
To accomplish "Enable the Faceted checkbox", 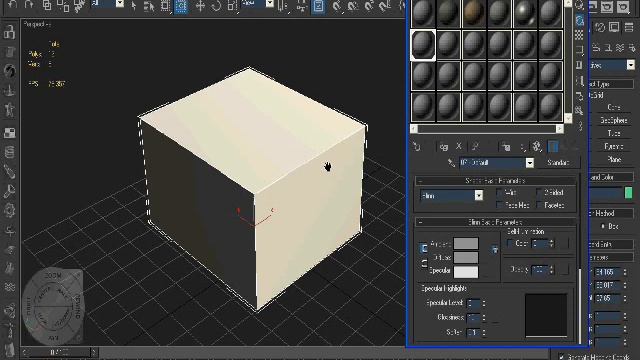I will [539, 204].
